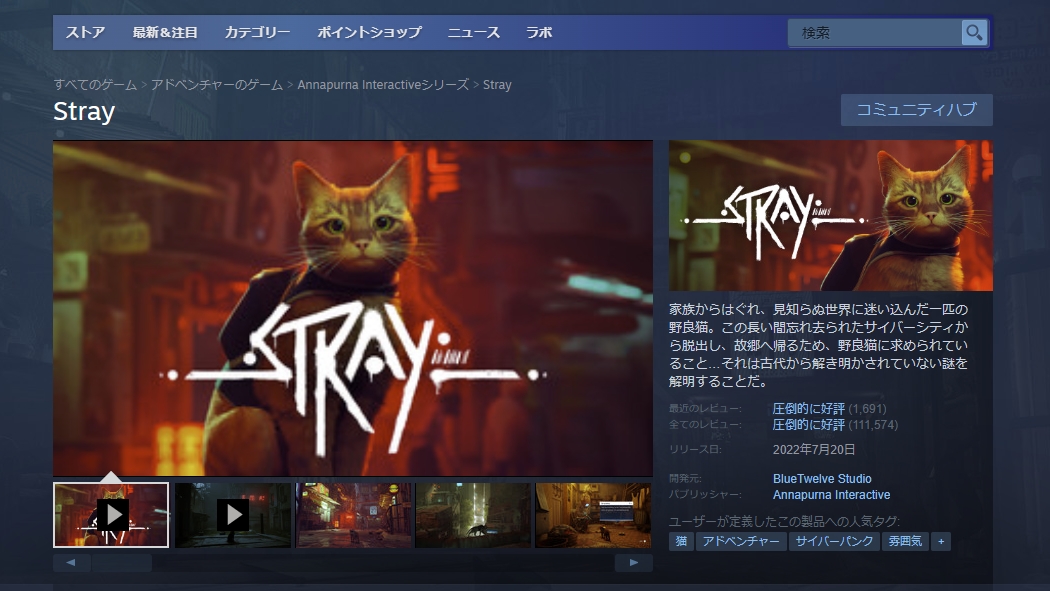Image resolution: width=1050 pixels, height=591 pixels.
Task: Click the search magnifier icon
Action: click(x=974, y=32)
